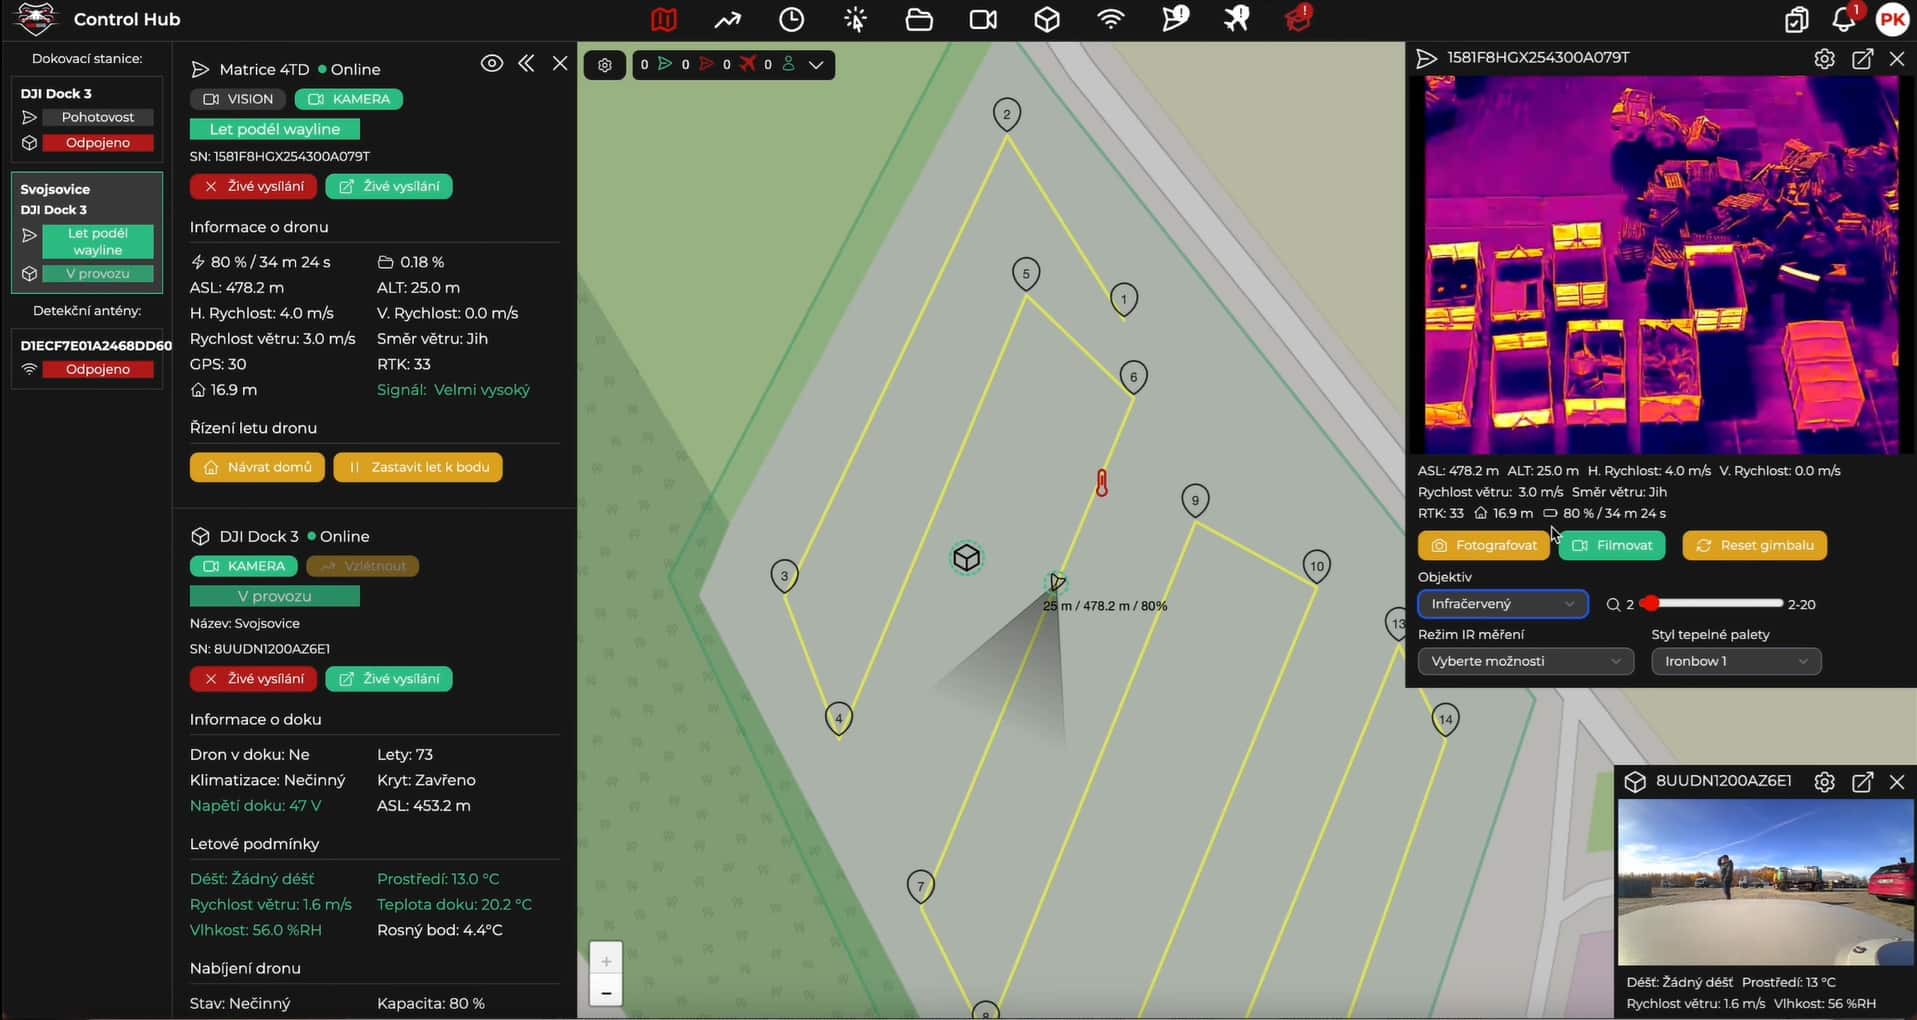
Task: Open the video camera icon in top bar
Action: point(983,20)
